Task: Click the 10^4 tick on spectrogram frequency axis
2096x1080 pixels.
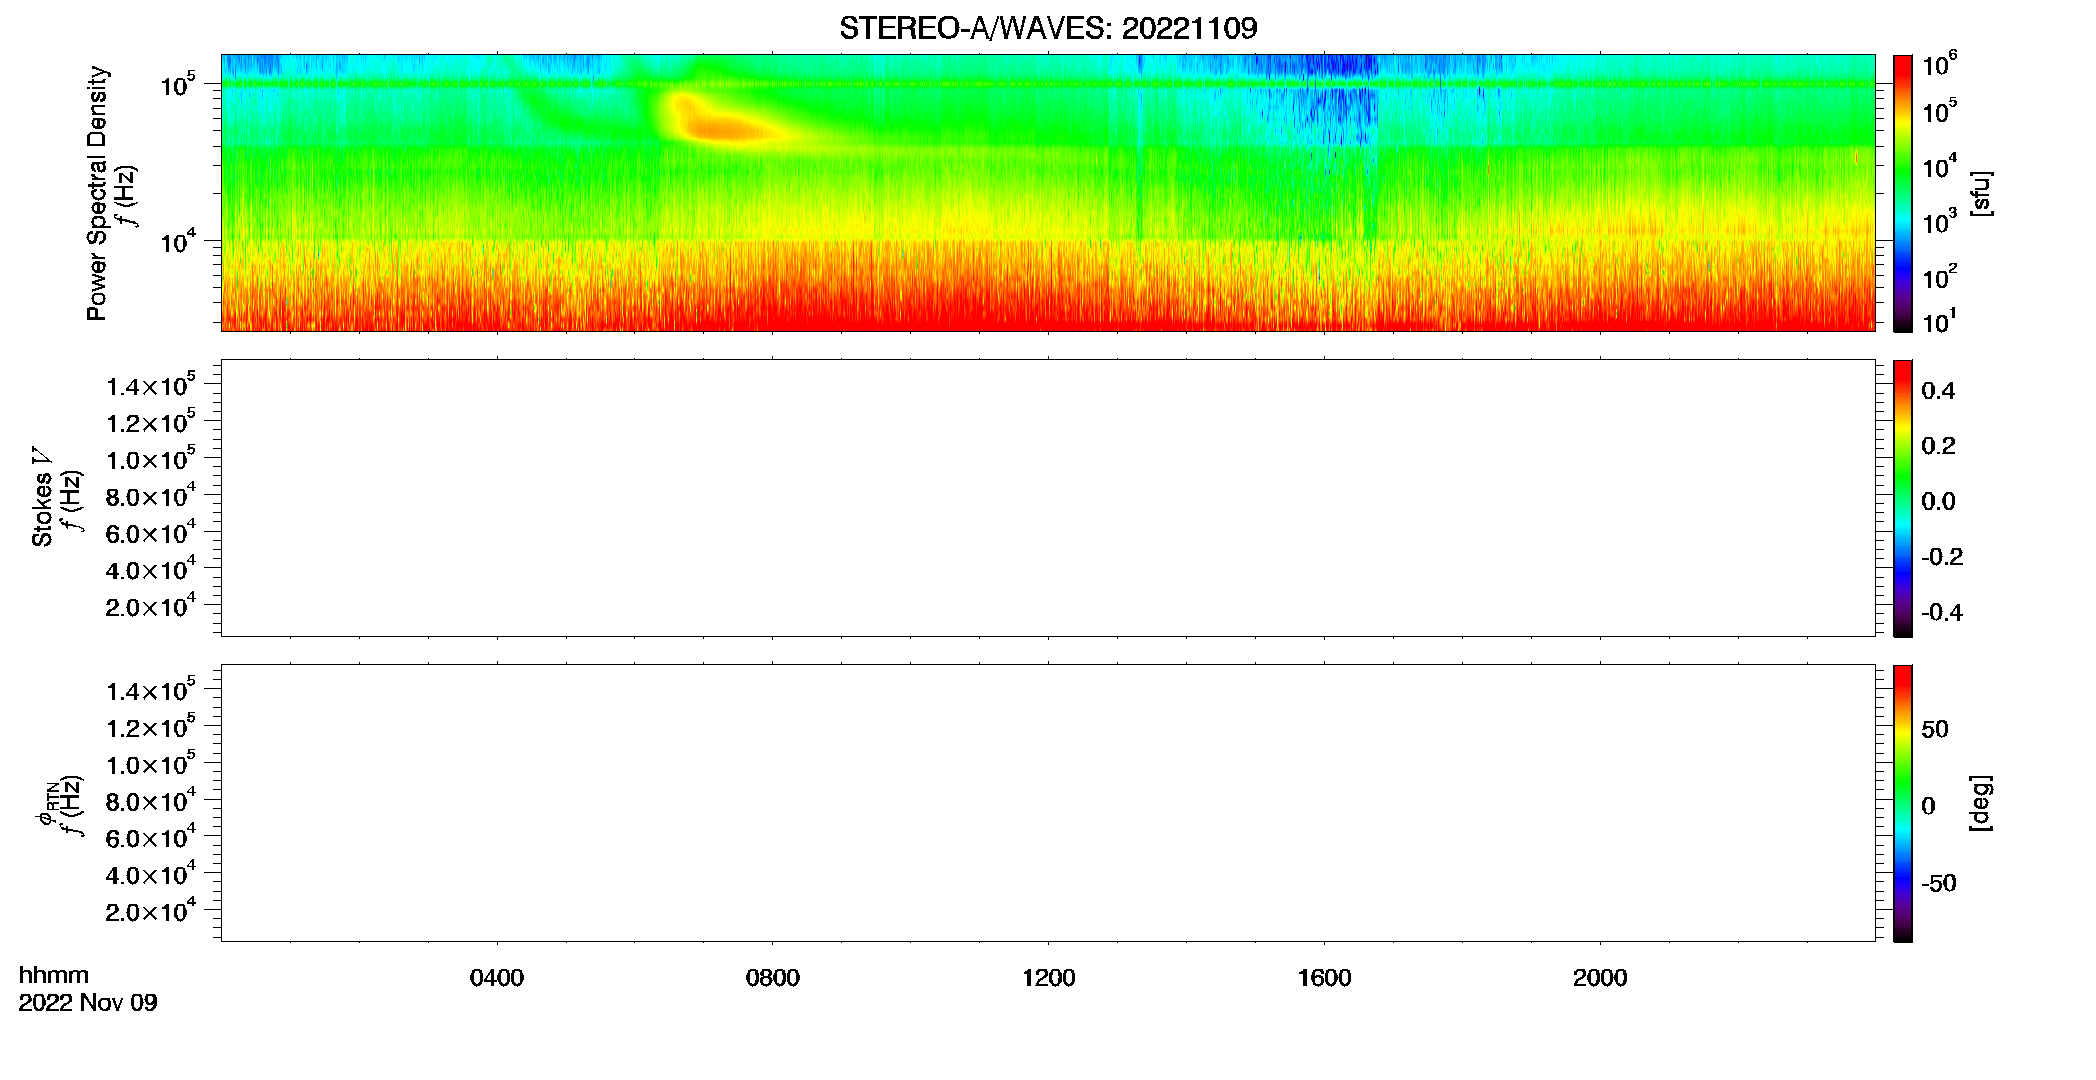Action: [177, 241]
